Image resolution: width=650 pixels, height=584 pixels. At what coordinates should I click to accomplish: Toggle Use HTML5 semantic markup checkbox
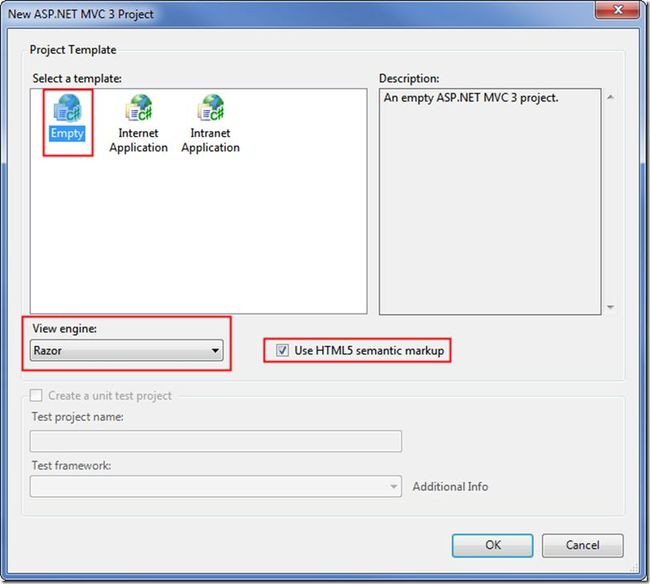[x=282, y=350]
